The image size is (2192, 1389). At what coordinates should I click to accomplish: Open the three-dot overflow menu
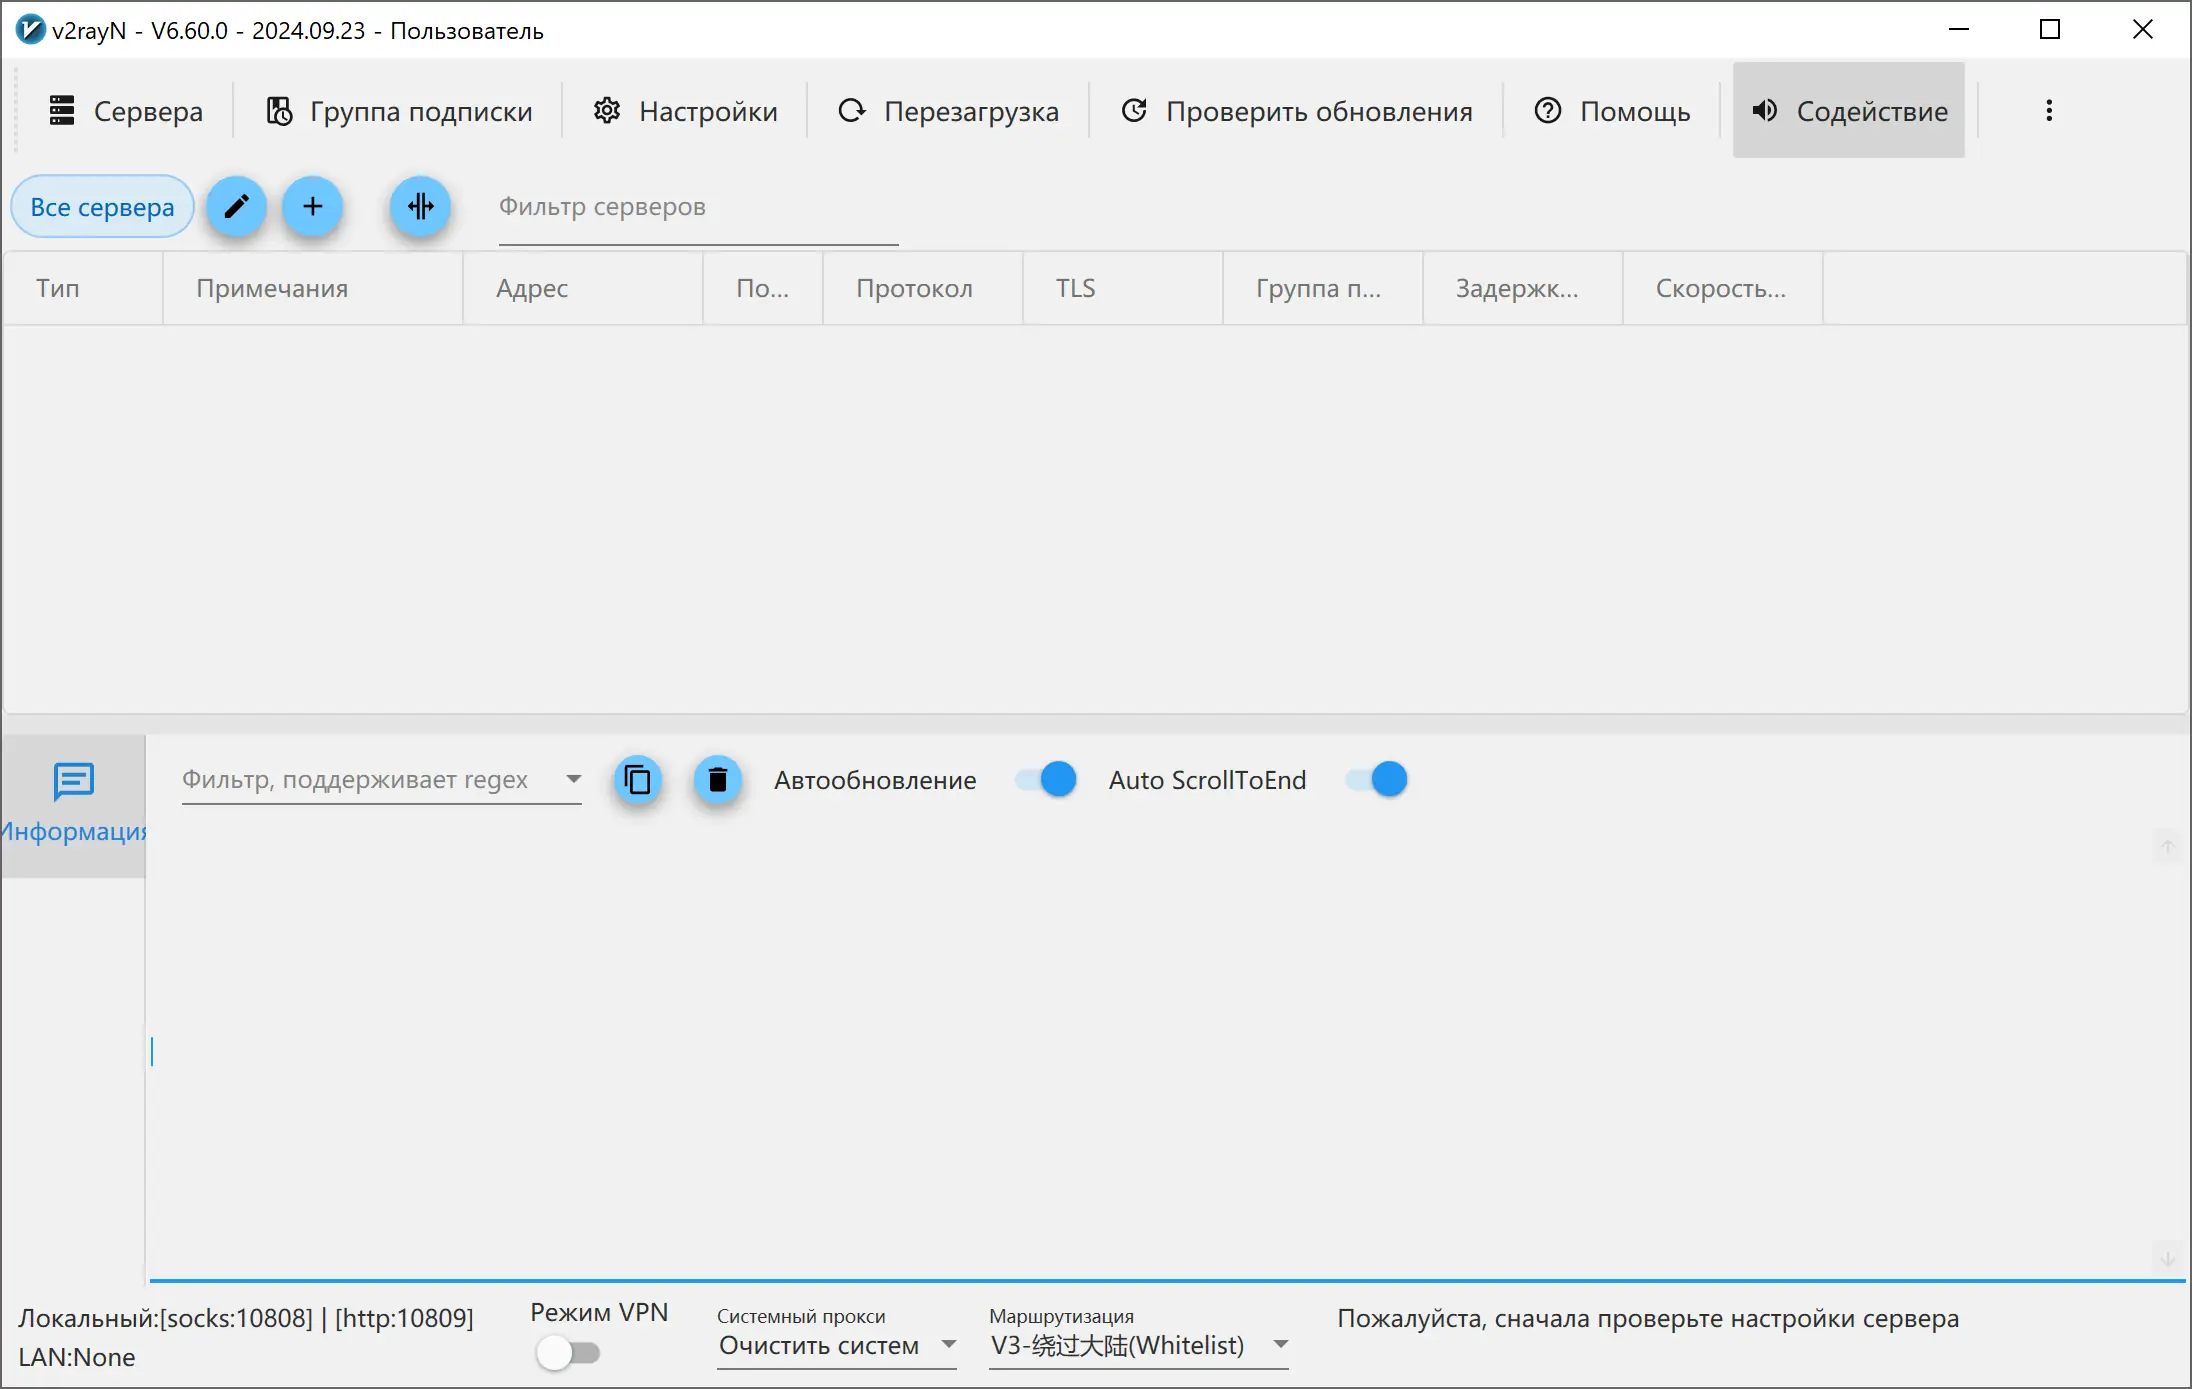(x=2049, y=111)
